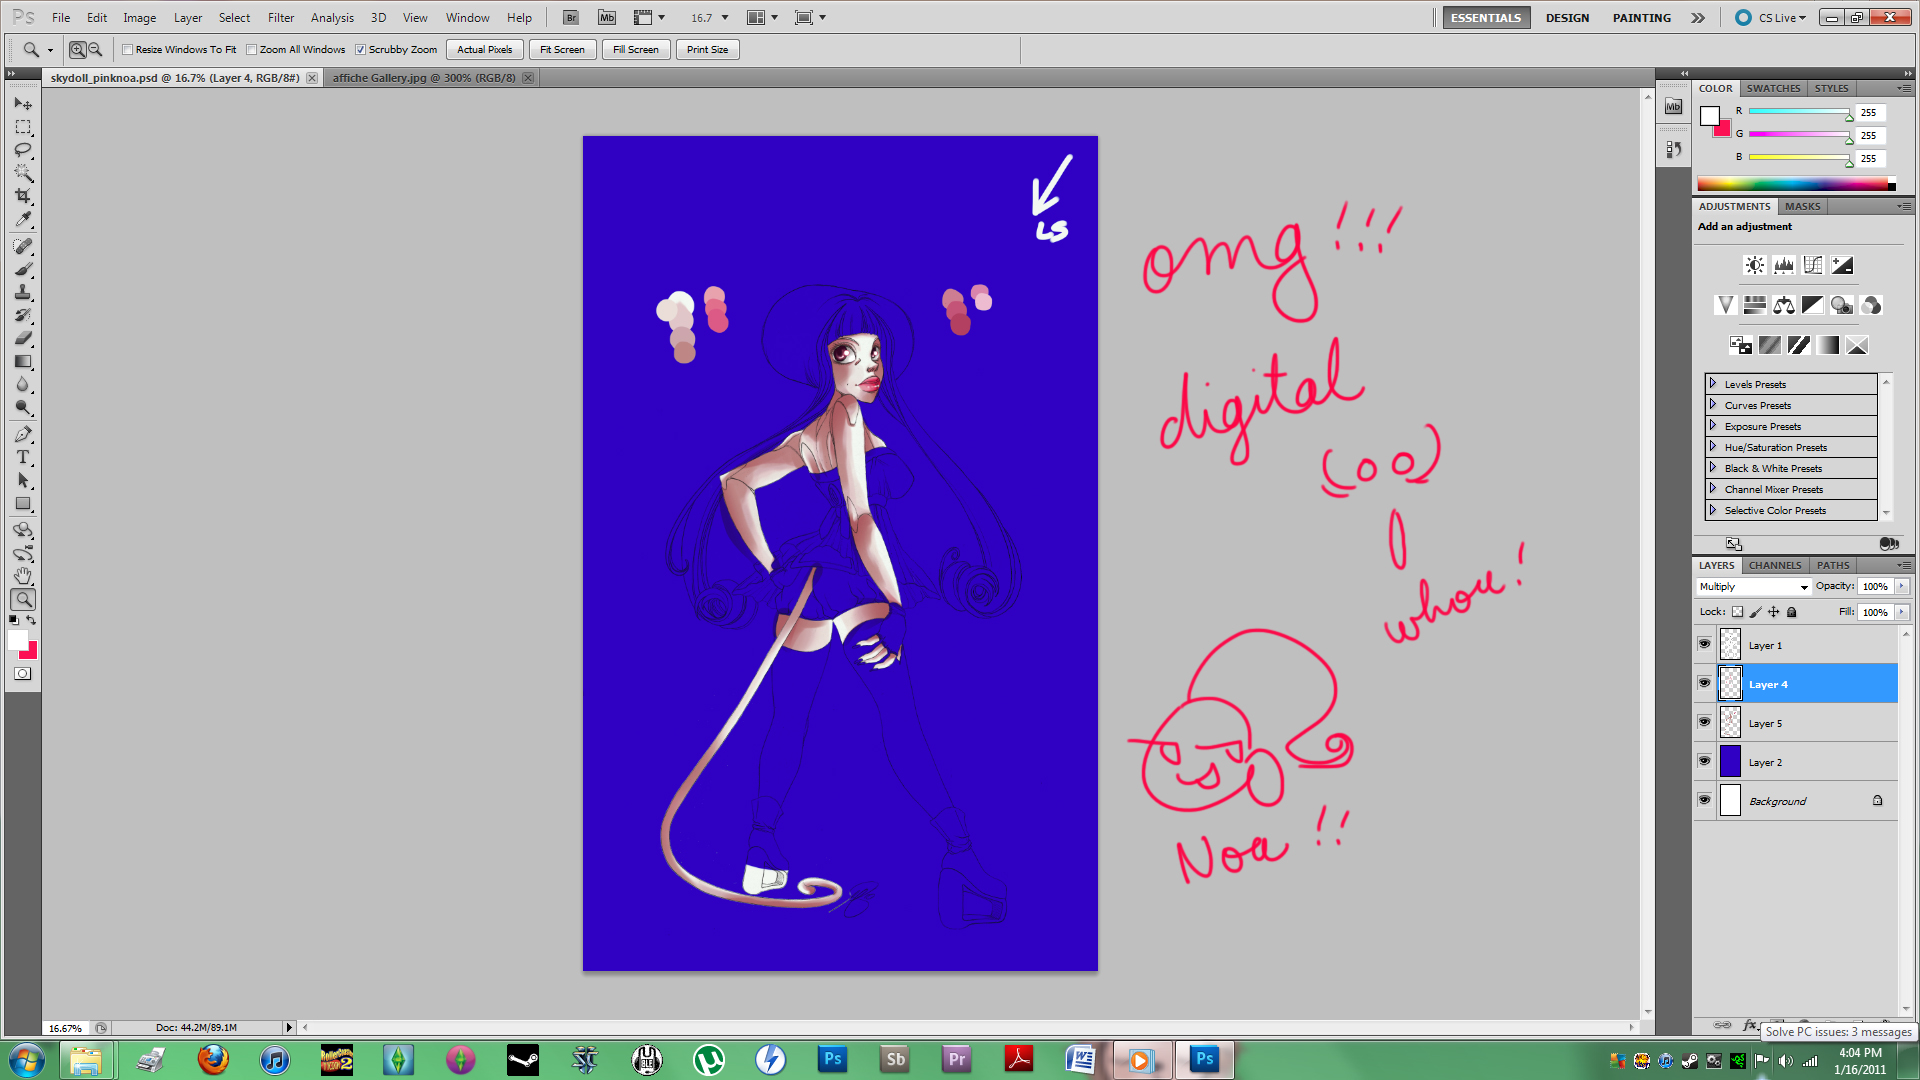Select the Dodge tool

pyautogui.click(x=23, y=407)
